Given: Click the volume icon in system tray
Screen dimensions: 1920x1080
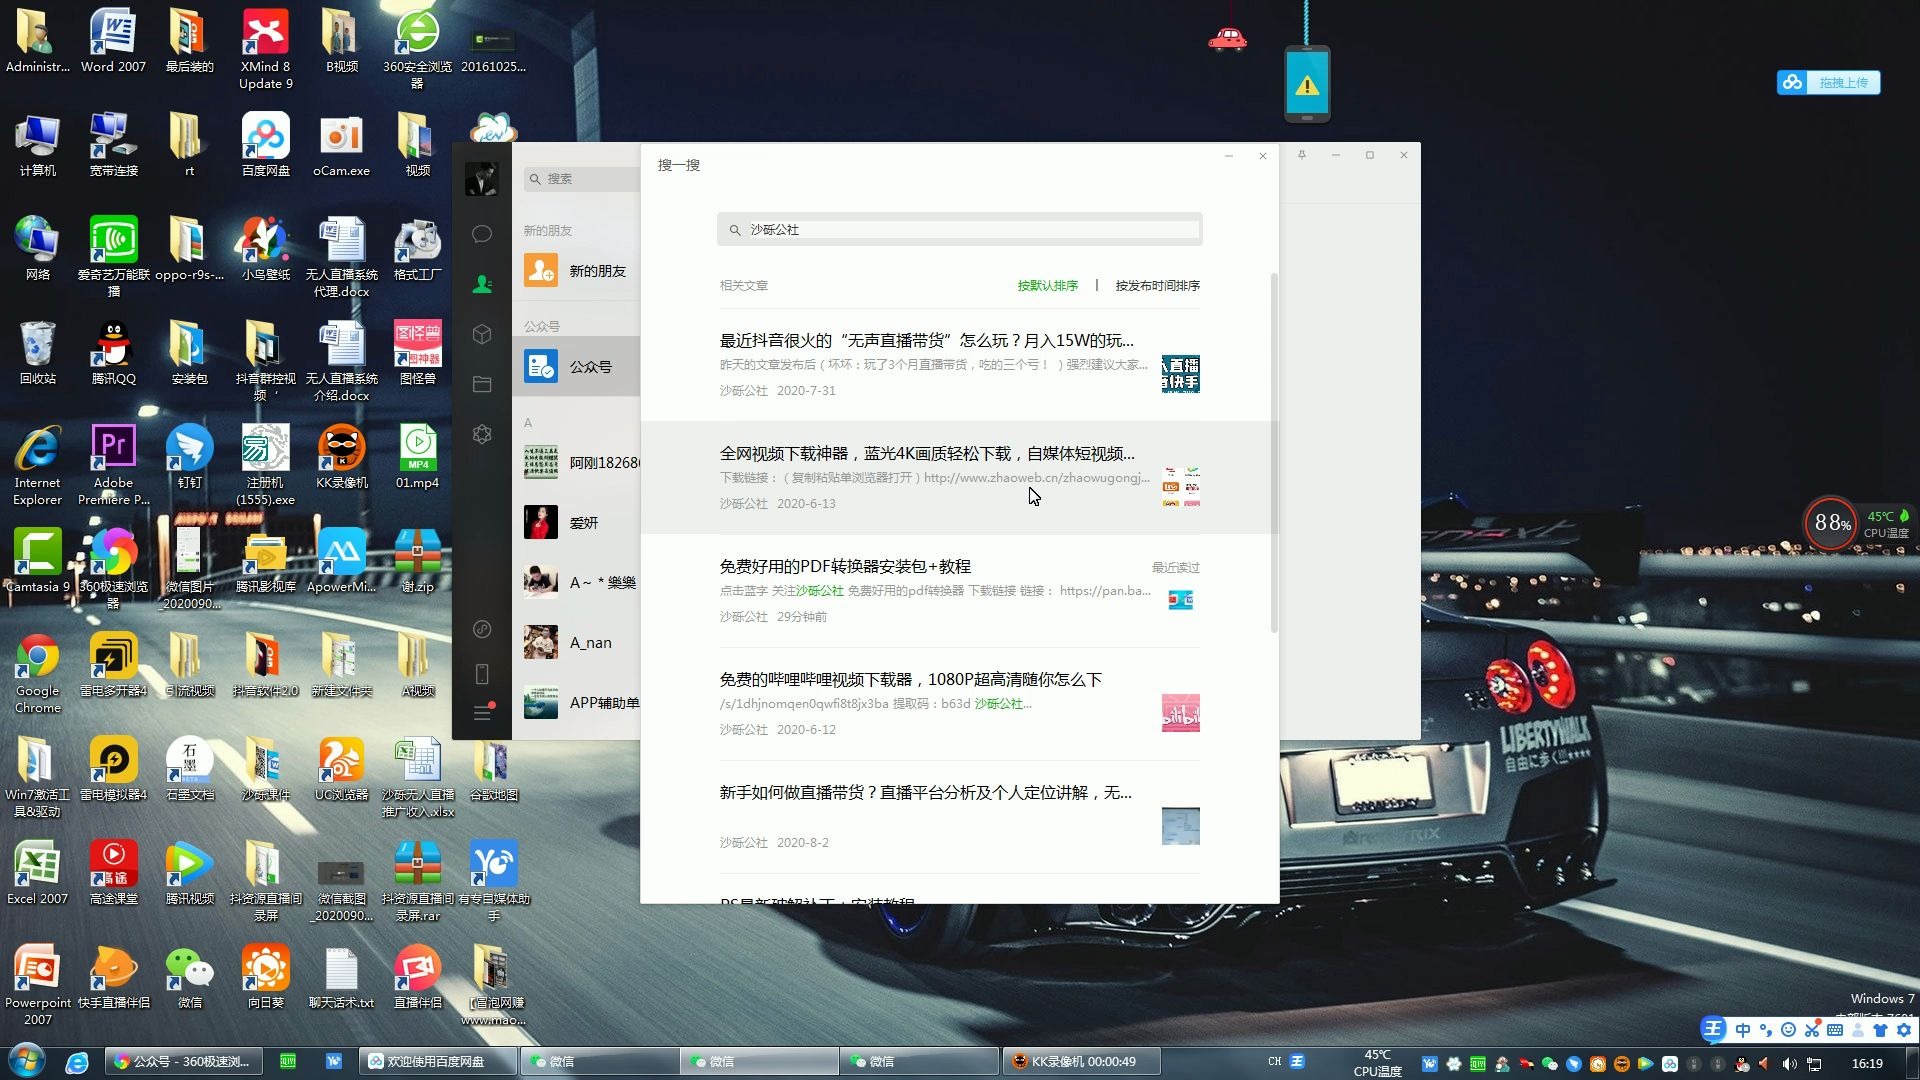Looking at the screenshot, I should click(x=1789, y=1064).
